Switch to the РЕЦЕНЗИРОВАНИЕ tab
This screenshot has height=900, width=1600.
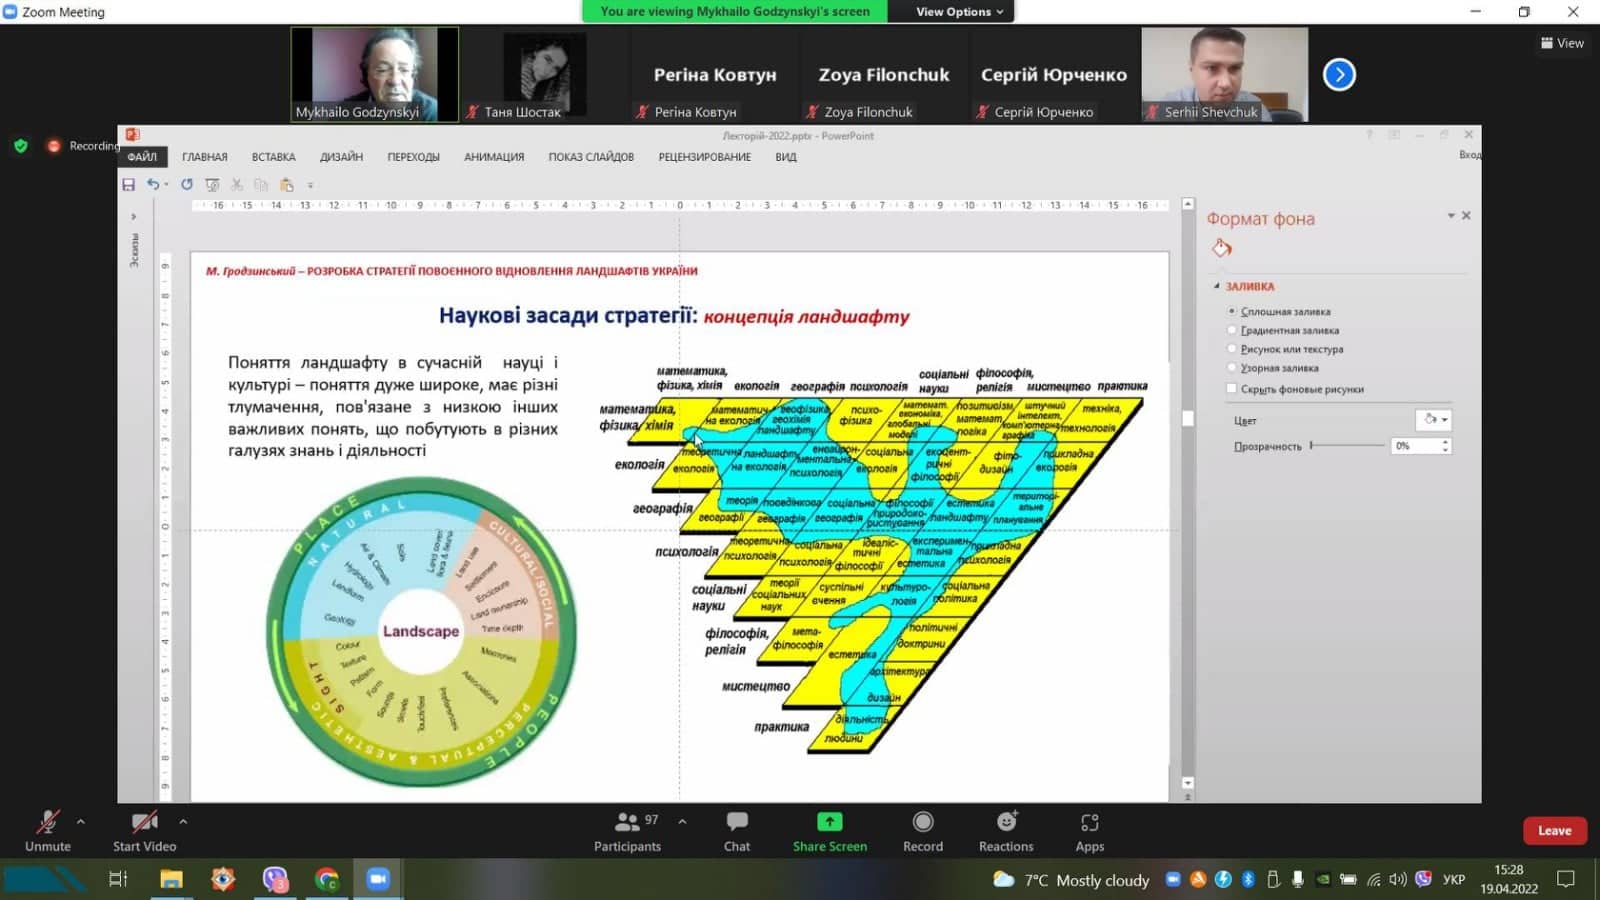[x=704, y=157]
